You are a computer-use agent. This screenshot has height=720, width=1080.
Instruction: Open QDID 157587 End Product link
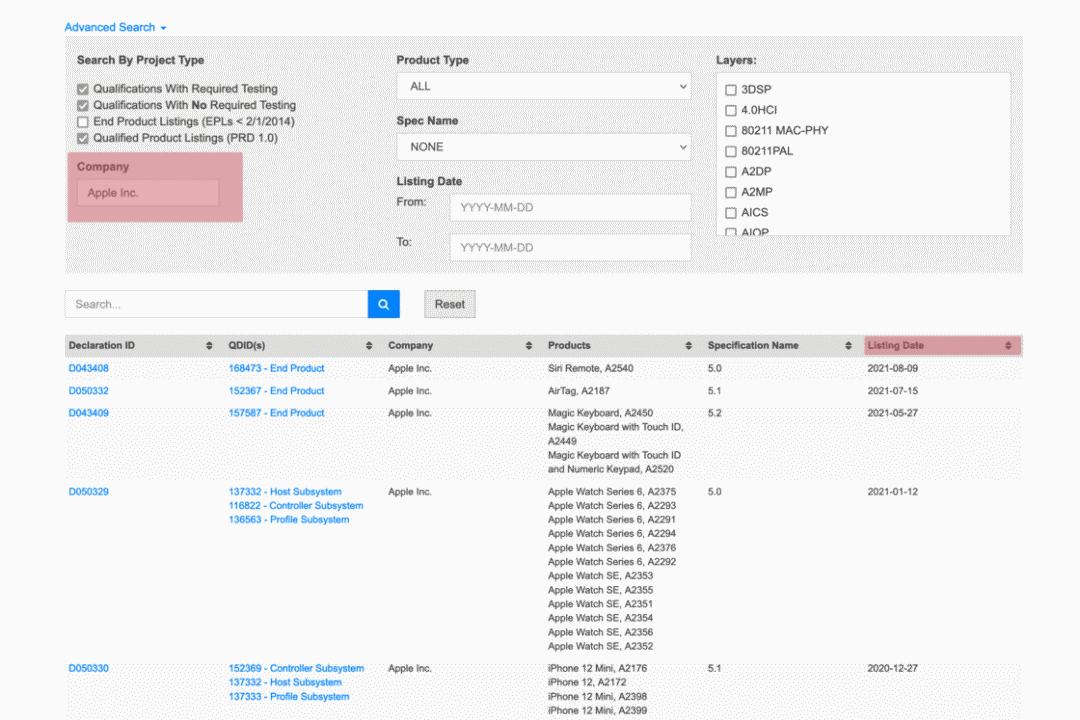tap(276, 413)
